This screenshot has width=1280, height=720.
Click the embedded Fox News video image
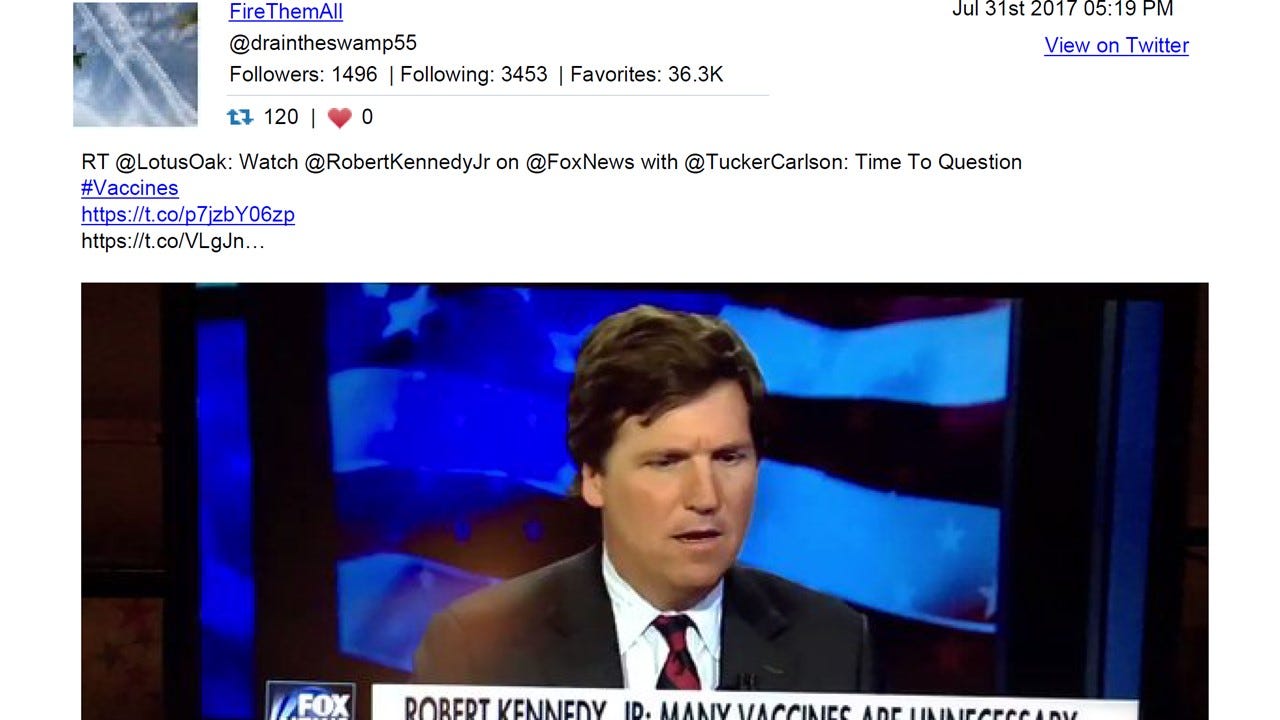pos(644,501)
